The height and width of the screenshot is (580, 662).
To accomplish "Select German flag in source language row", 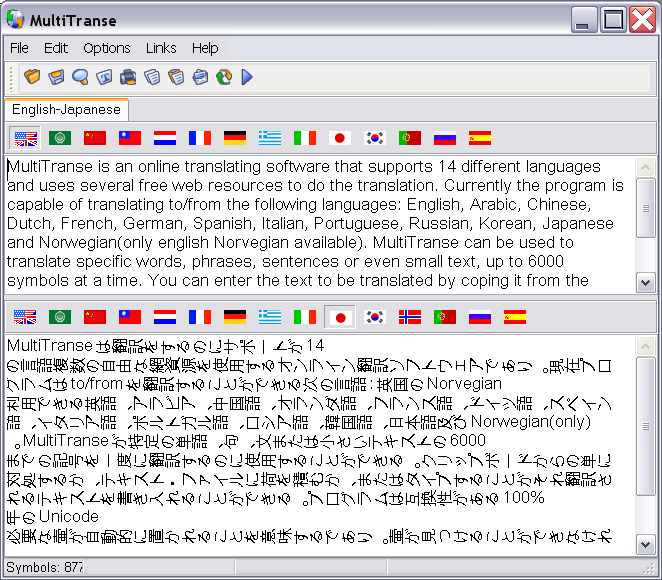I will tap(235, 138).
